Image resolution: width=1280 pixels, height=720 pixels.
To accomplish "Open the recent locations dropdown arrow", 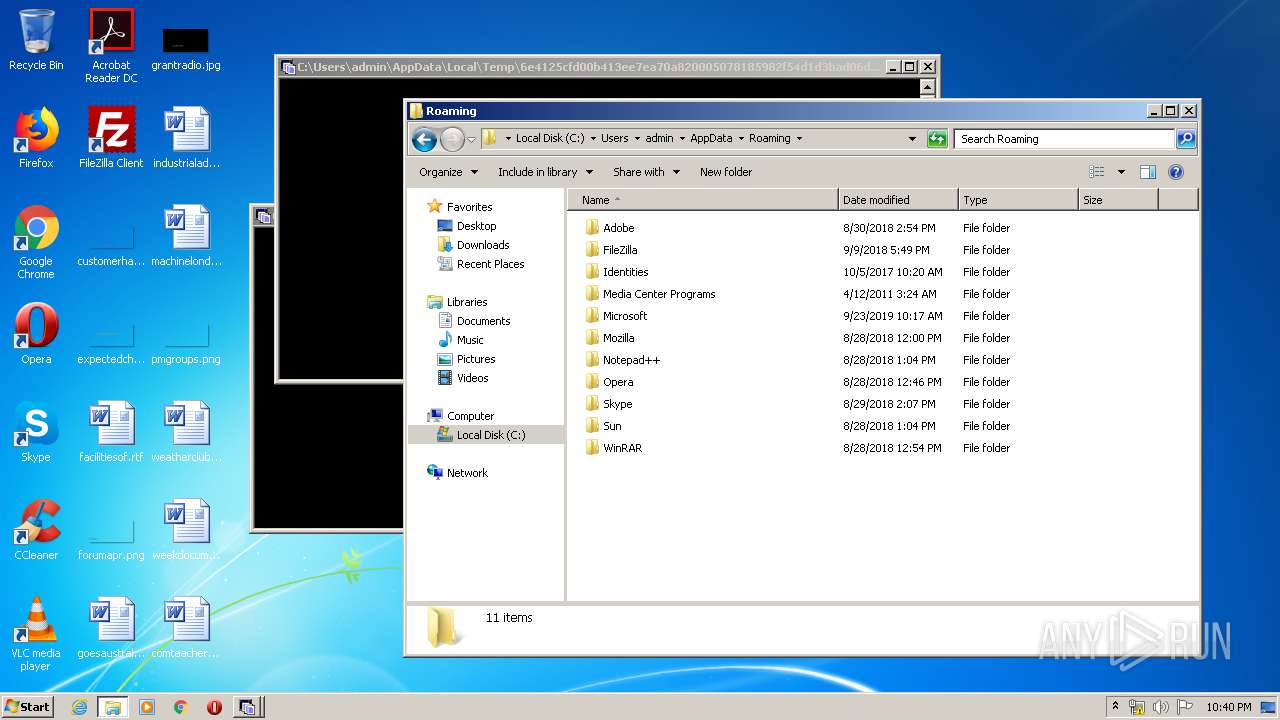I will coord(471,140).
